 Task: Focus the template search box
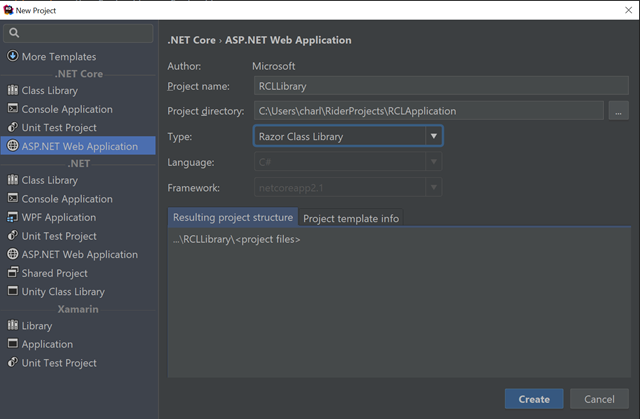(x=80, y=33)
